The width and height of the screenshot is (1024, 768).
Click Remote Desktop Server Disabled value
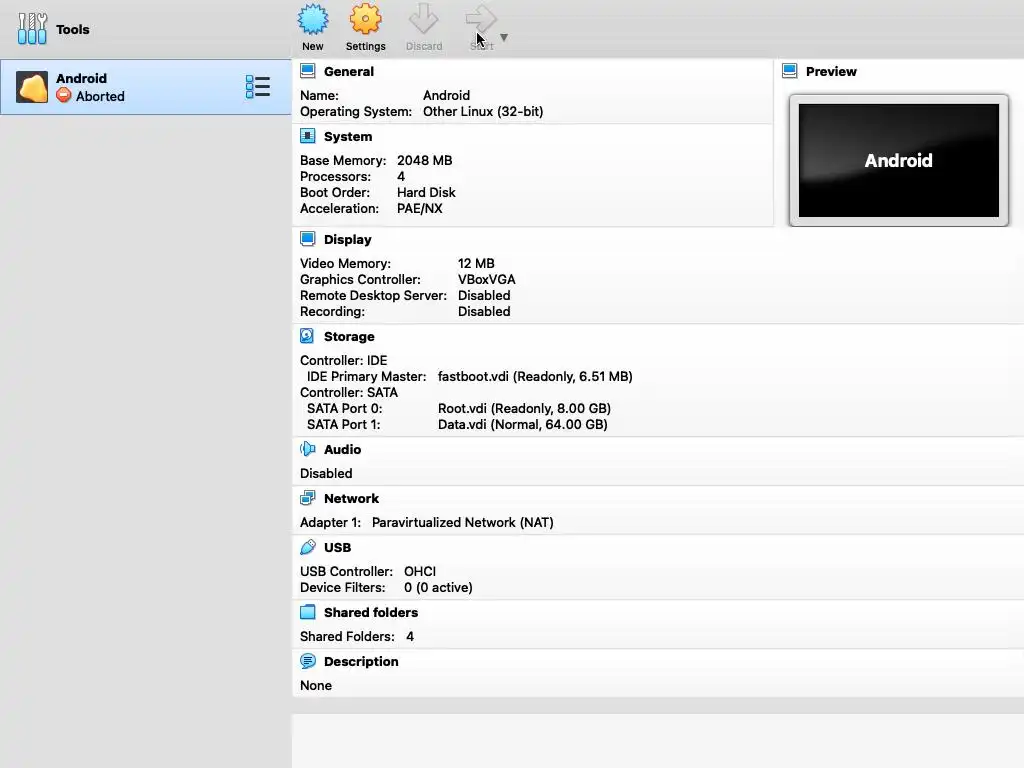point(484,296)
